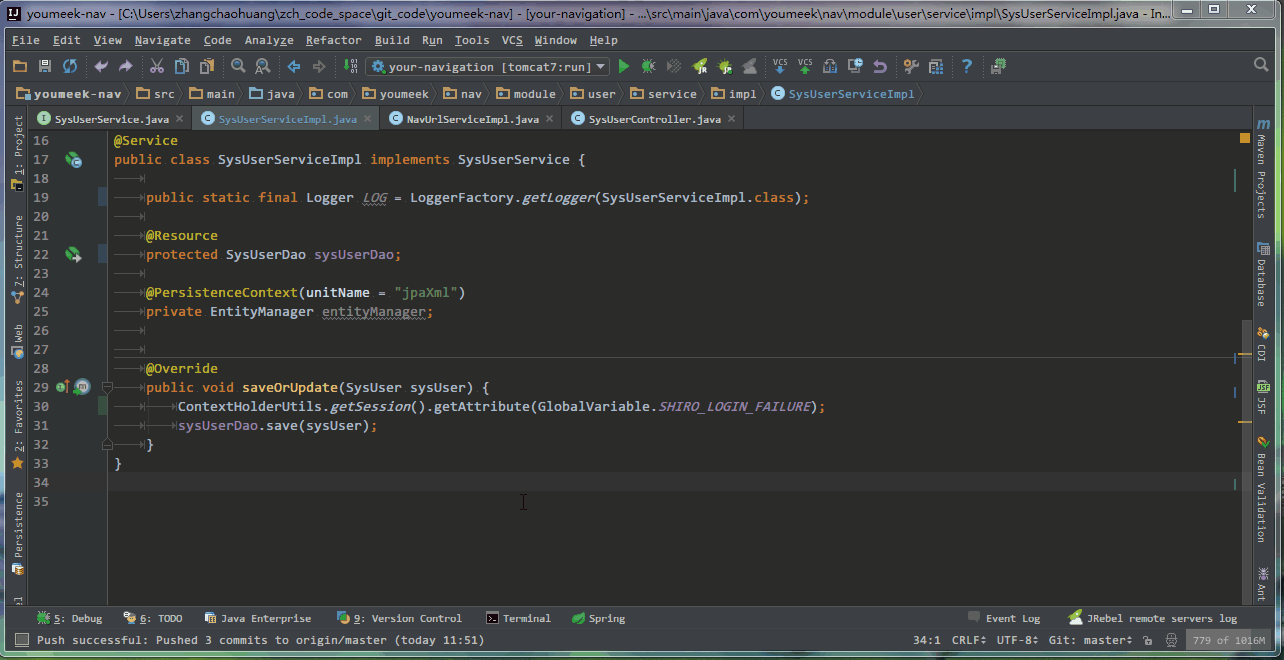Viewport: 1284px width, 660px height.
Task: Click the Search Everywhere magnifier icon
Action: [1261, 65]
